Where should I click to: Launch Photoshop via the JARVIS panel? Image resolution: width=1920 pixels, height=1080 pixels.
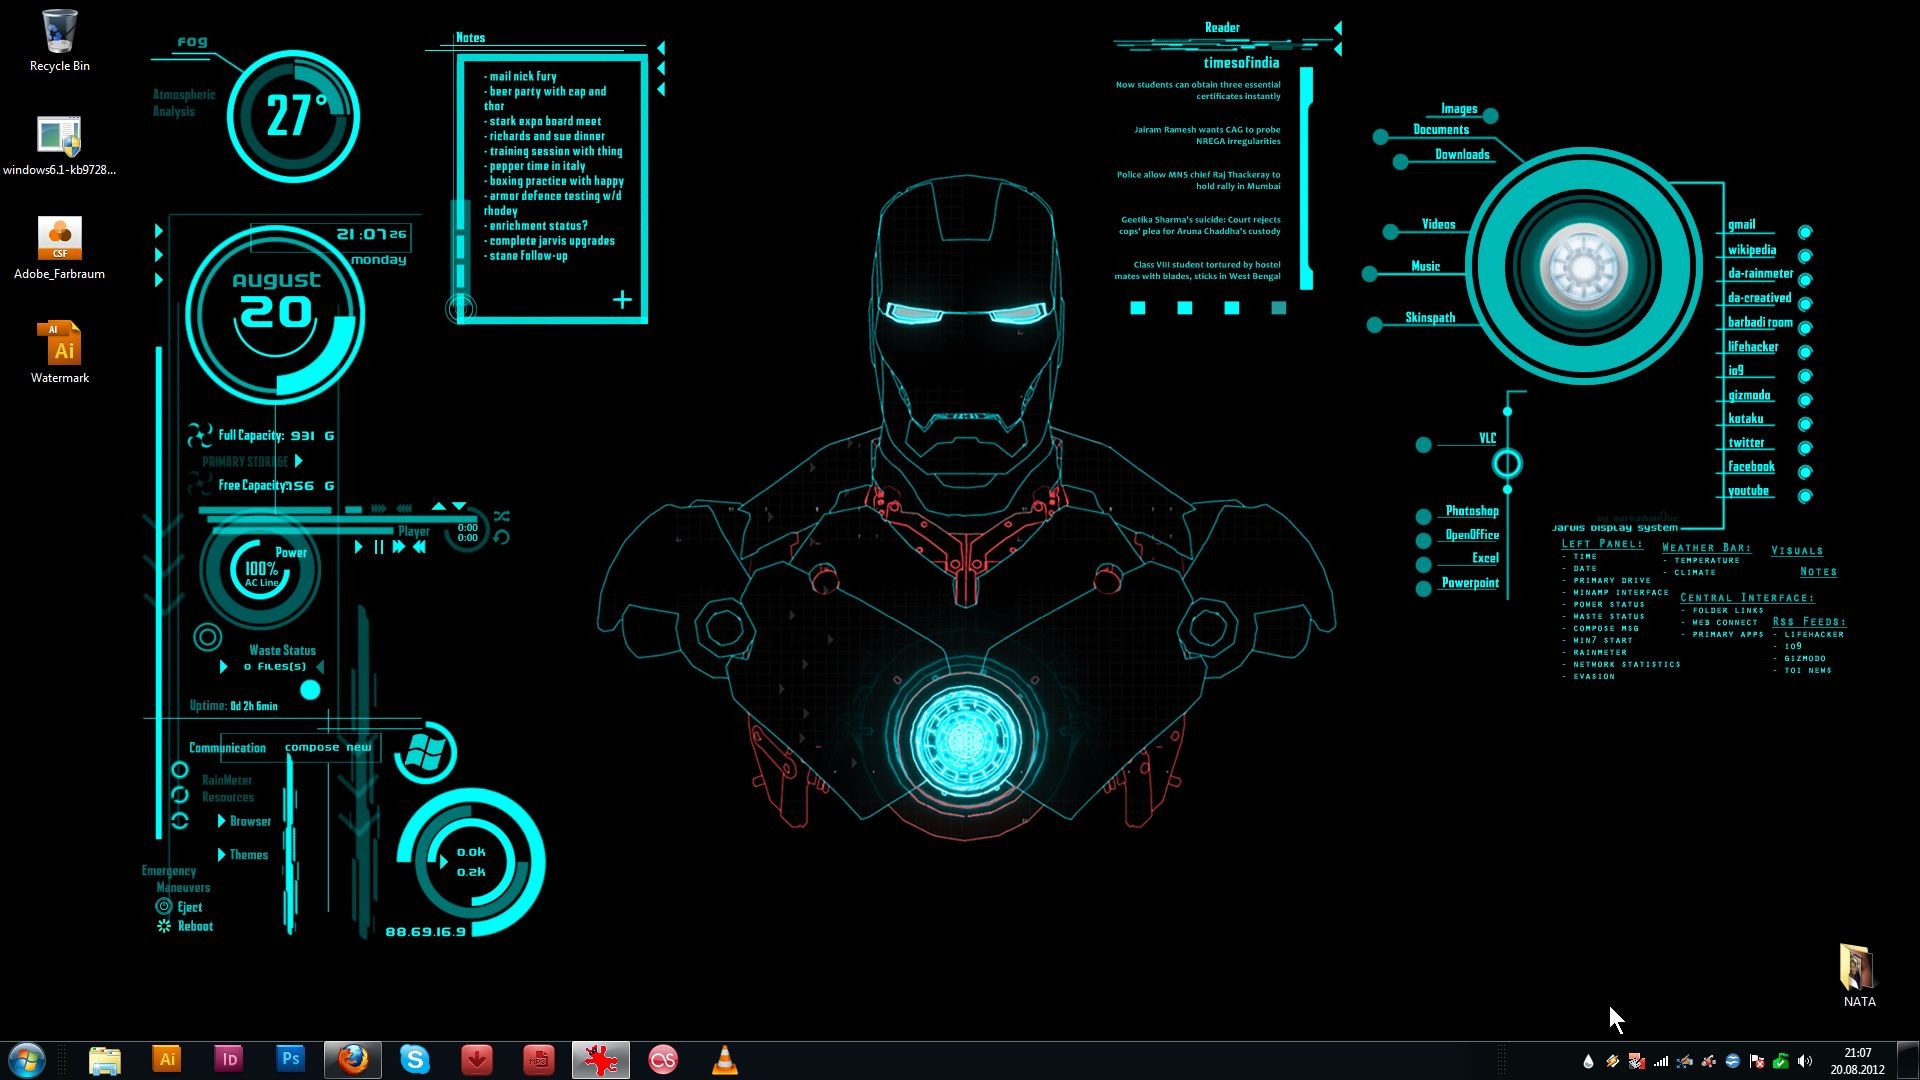coord(1470,511)
